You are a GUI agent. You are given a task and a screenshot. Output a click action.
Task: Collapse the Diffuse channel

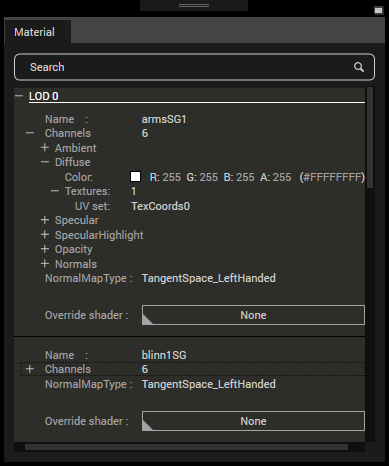[x=45, y=162]
